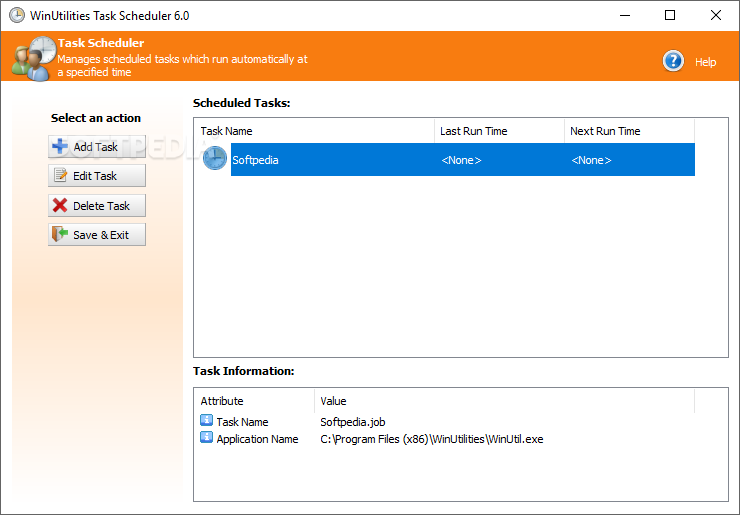Click the blue plus icon on Add Task
The height and width of the screenshot is (515, 740).
[60, 146]
